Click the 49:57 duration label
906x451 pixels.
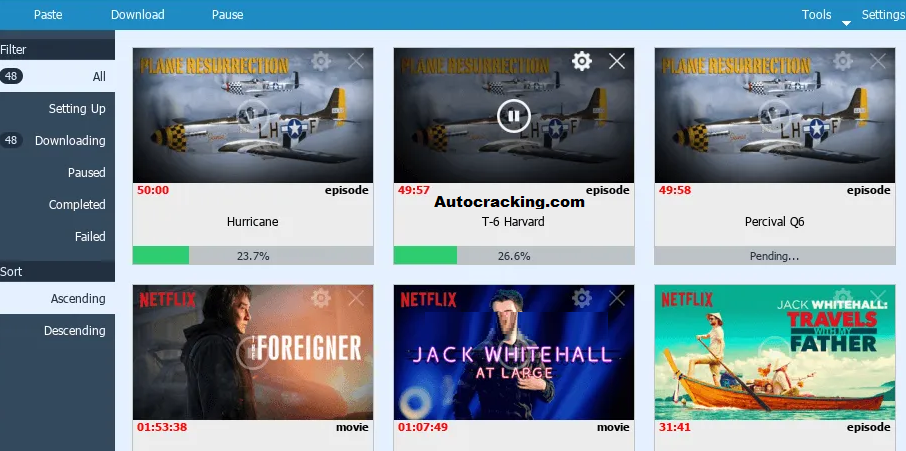pyautogui.click(x=414, y=190)
